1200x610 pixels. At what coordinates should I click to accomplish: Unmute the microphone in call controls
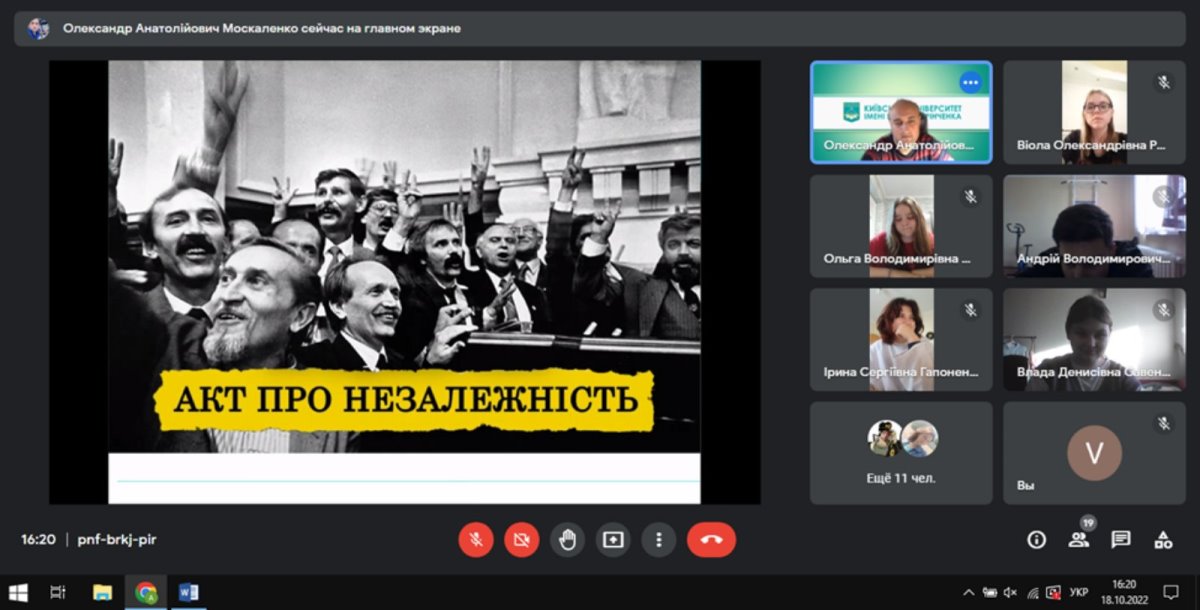pos(476,540)
